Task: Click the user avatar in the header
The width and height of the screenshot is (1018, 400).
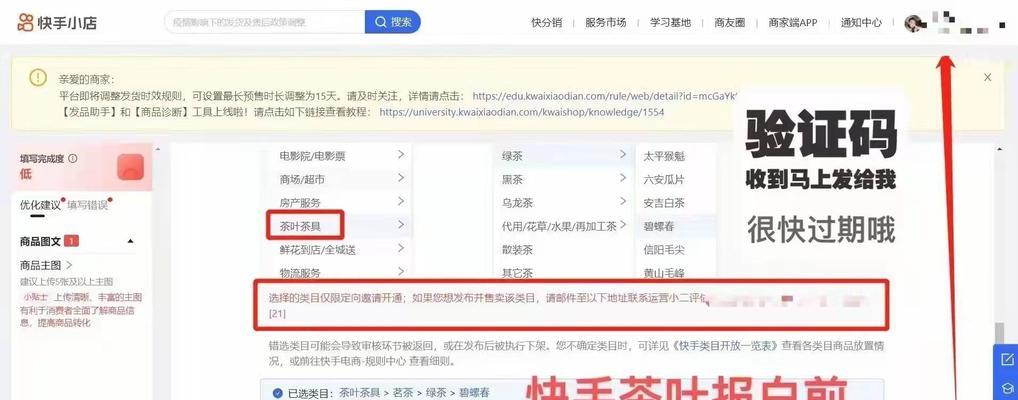Action: [913, 23]
